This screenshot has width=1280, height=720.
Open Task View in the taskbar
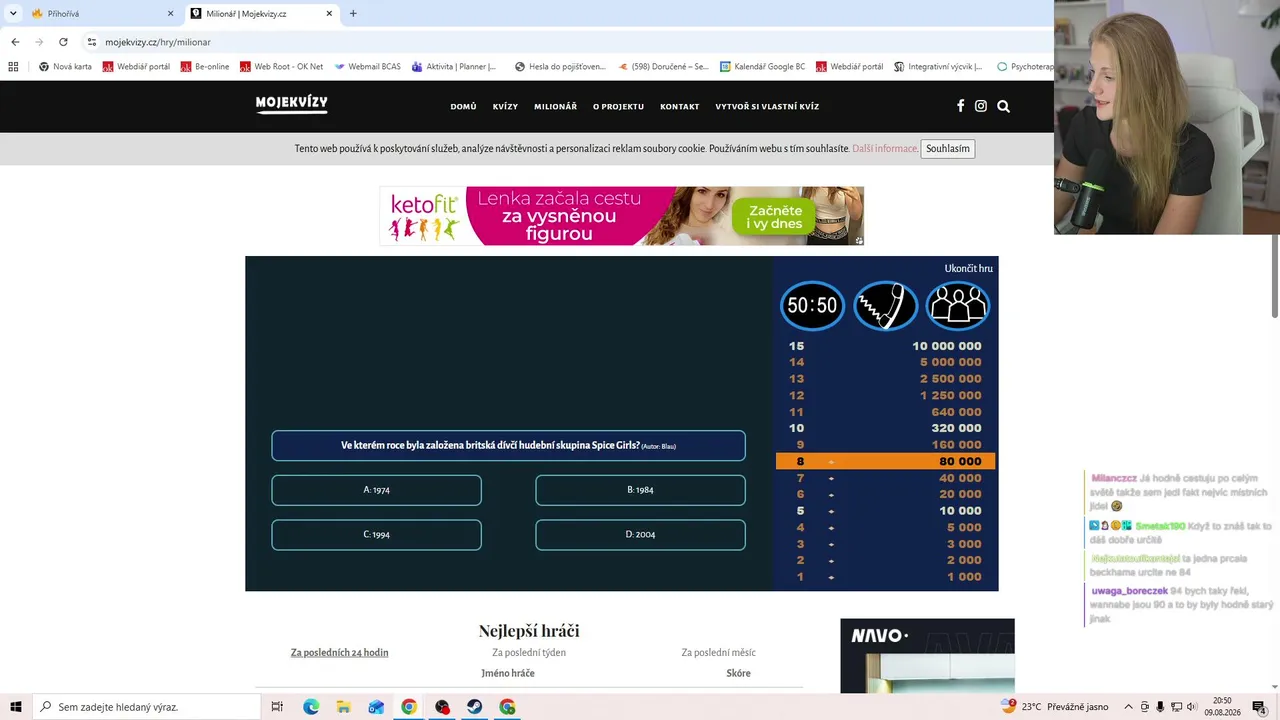[x=278, y=707]
